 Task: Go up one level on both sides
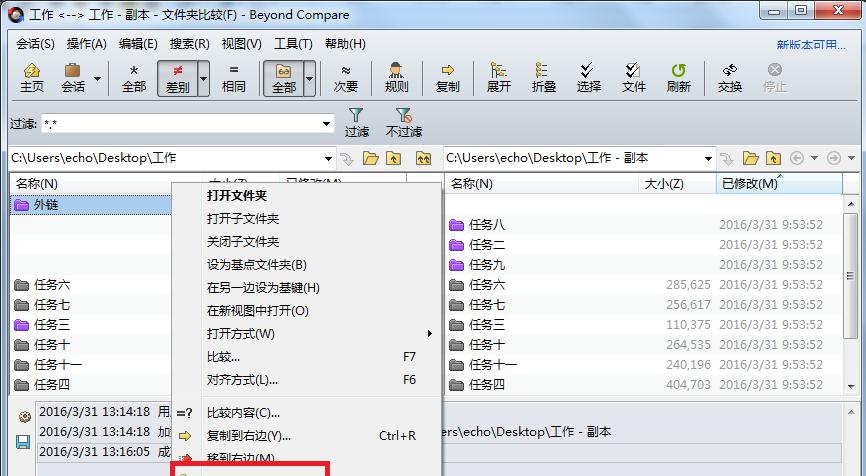click(424, 159)
